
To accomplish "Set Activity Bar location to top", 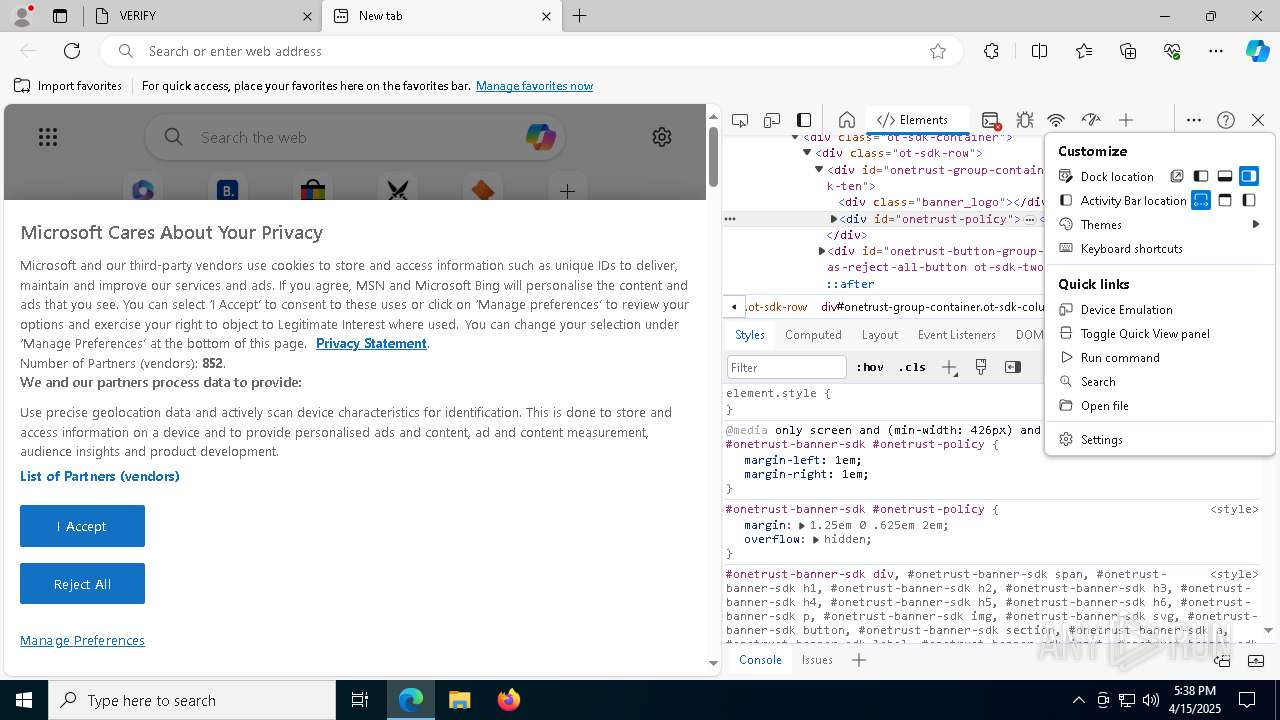I will pyautogui.click(x=1225, y=200).
